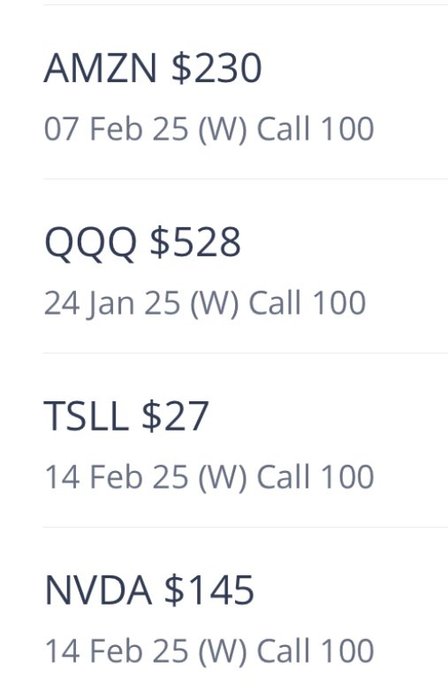
Task: Select the QQQ $528 option position
Action: coord(245,266)
